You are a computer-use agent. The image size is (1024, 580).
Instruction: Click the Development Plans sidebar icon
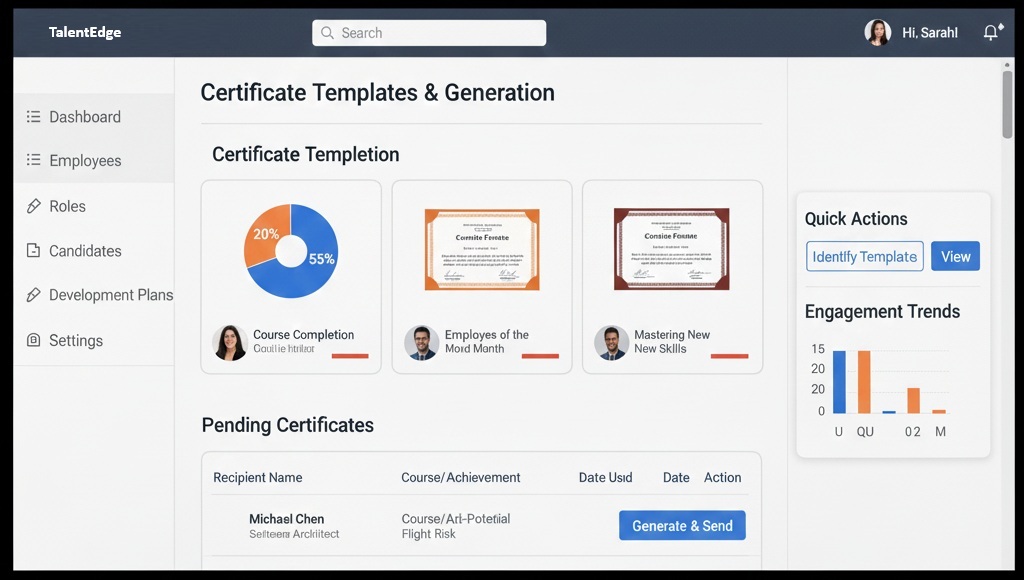(x=34, y=295)
